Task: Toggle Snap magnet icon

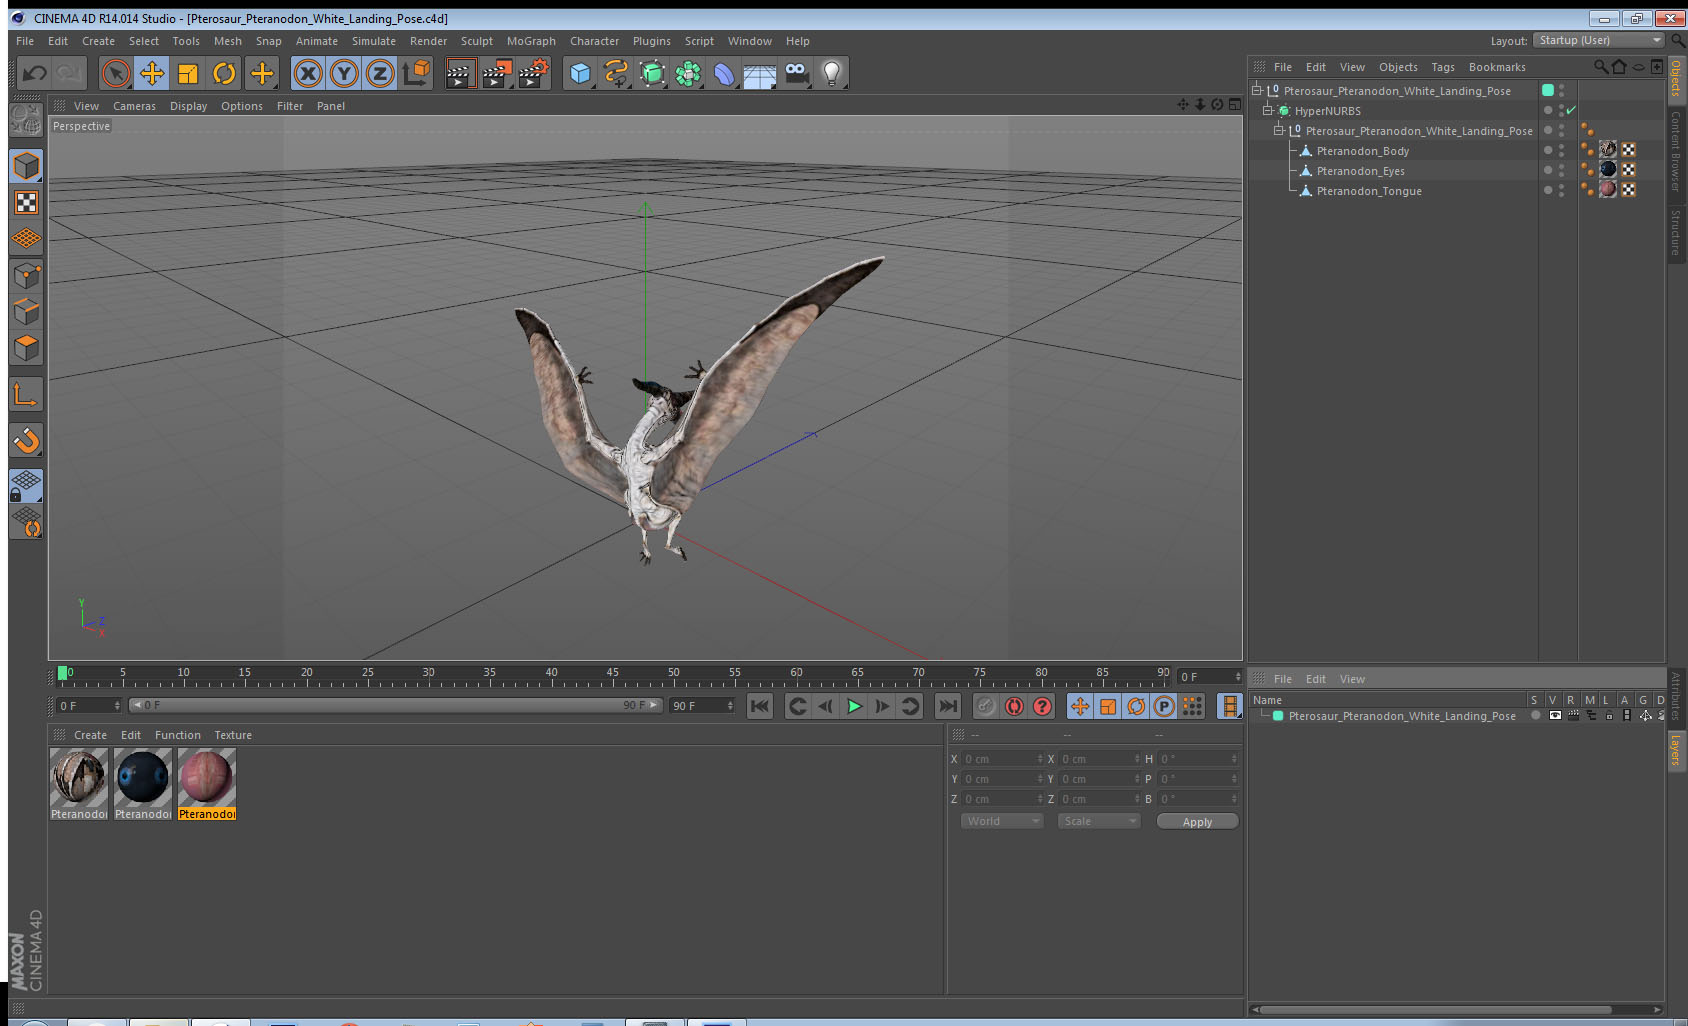Action: click(27, 440)
